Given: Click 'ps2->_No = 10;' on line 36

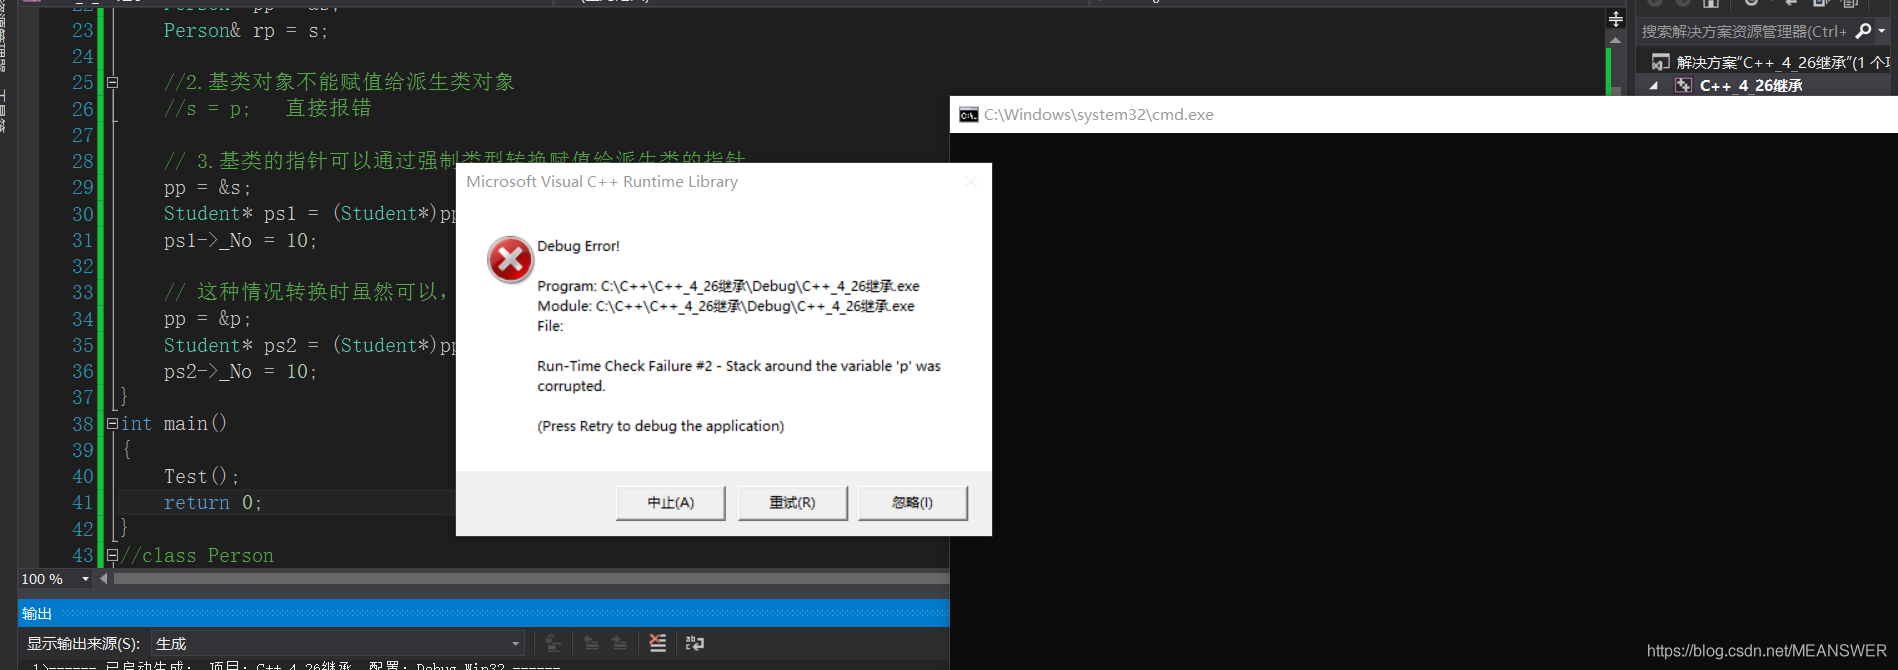Looking at the screenshot, I should click(x=240, y=372).
